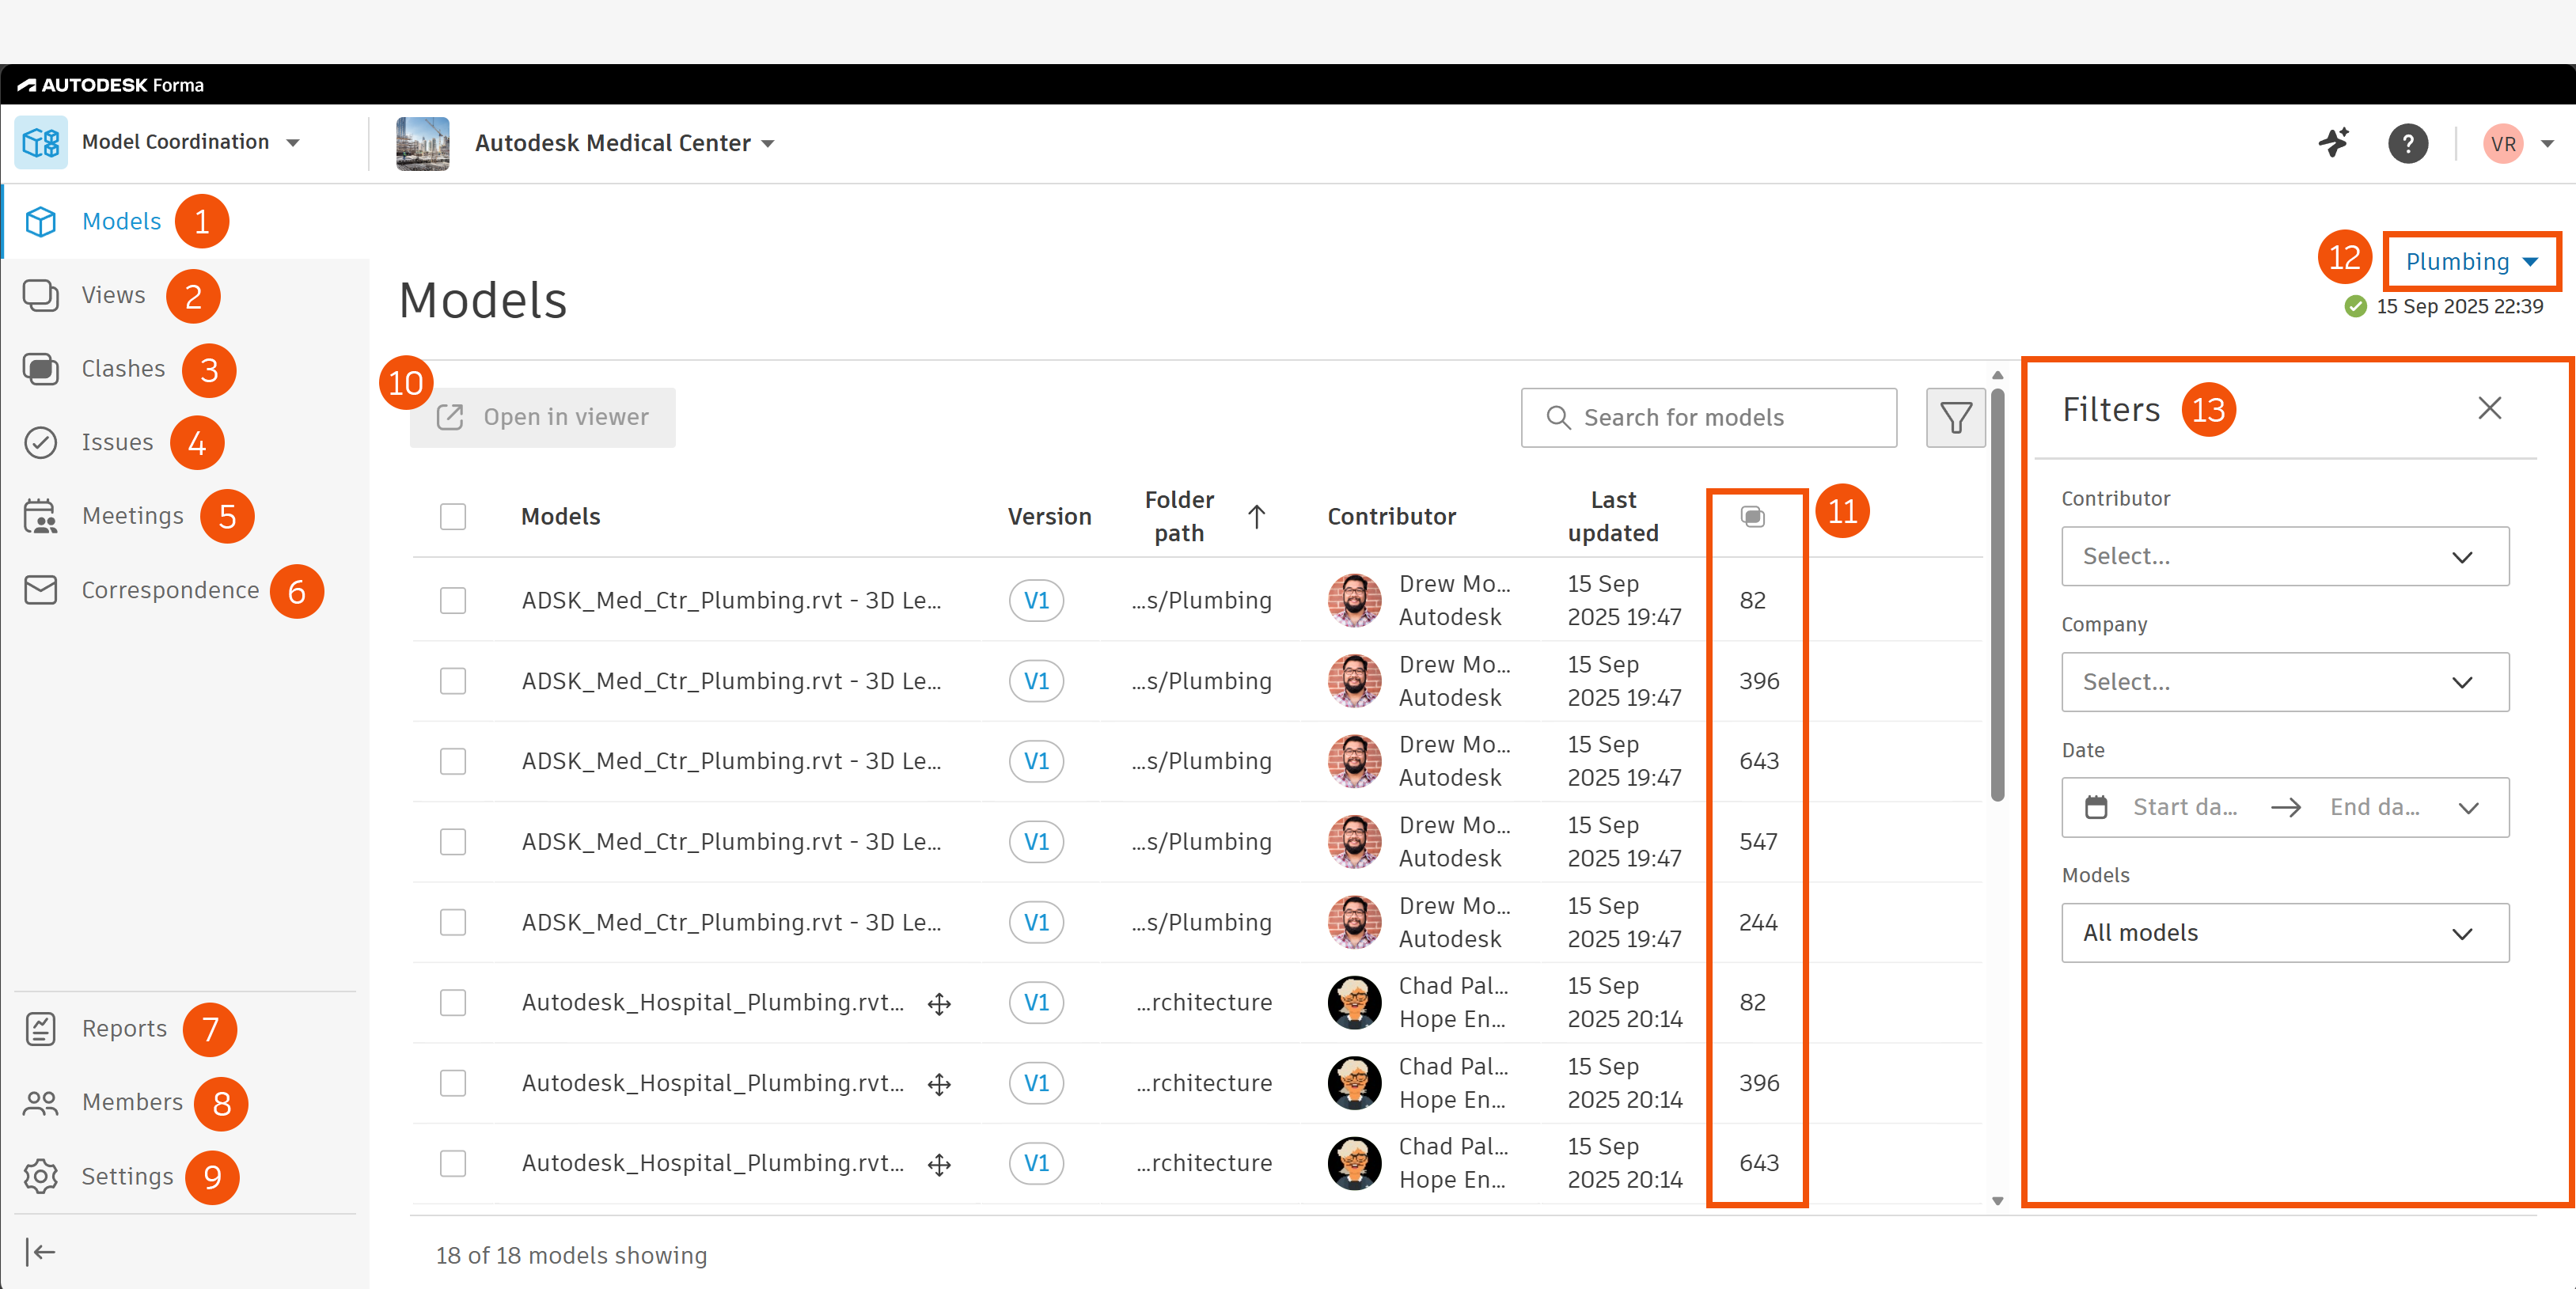The width and height of the screenshot is (2576, 1289).
Task: Click the move icon on last Autodesk_Hospital_Plumbing row
Action: click(x=938, y=1164)
